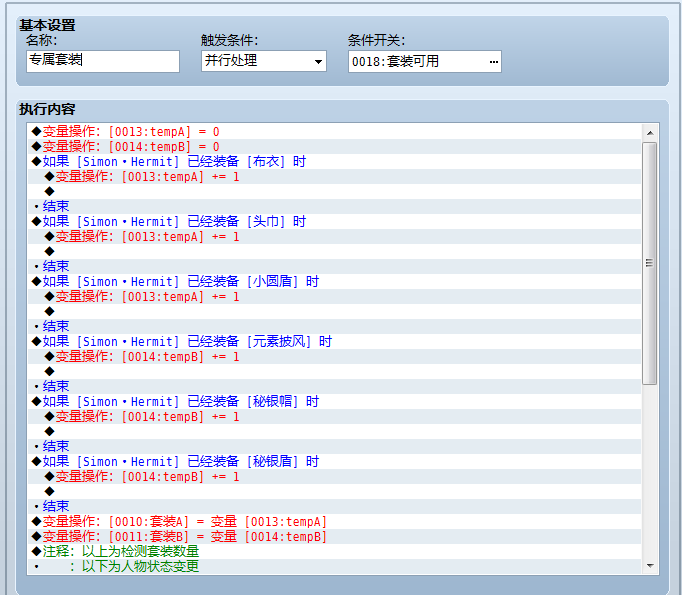Viewport: 682px width, 595px height.
Task: Select the 结束 line after 布衣 block
Action: pyautogui.click(x=334, y=207)
